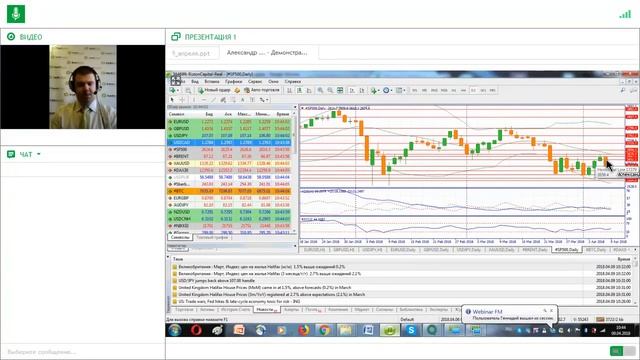Click the Windows Start button
This screenshot has height=360, width=640.
pos(175,330)
